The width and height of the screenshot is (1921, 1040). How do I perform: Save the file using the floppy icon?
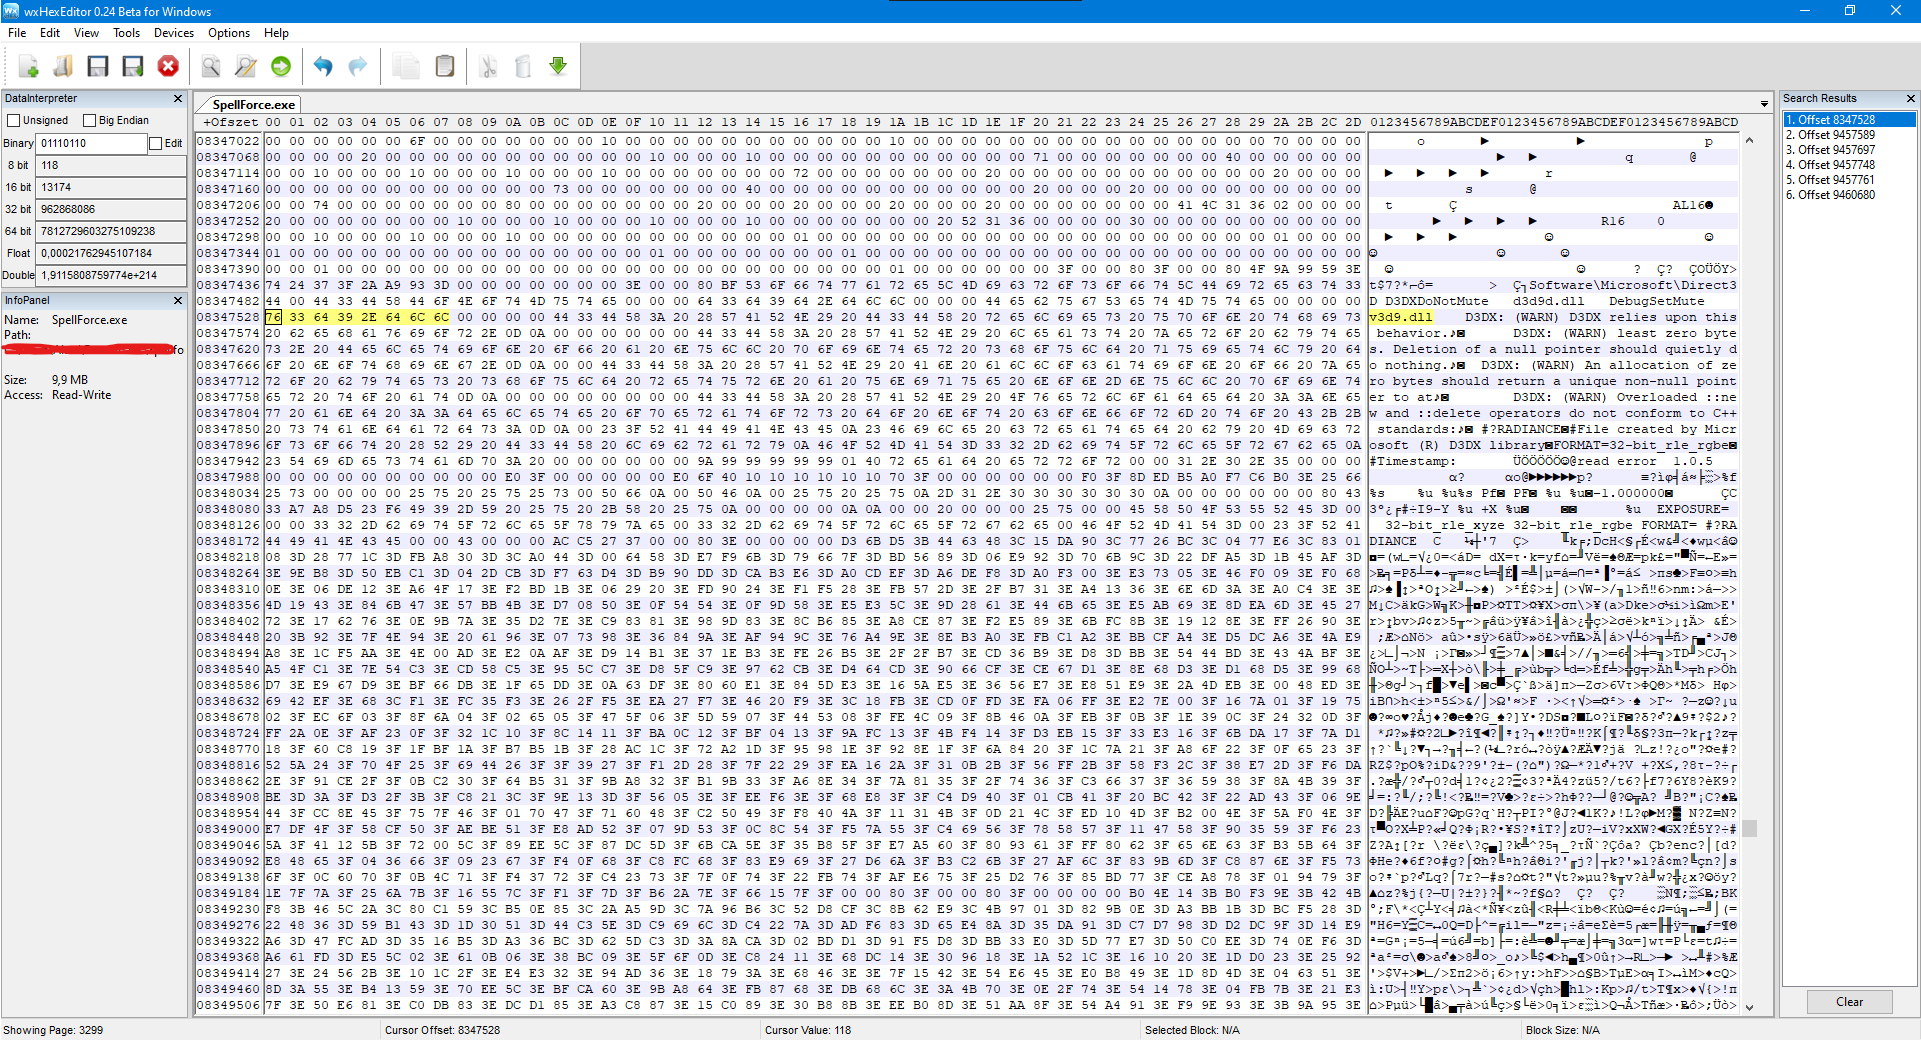pos(98,66)
